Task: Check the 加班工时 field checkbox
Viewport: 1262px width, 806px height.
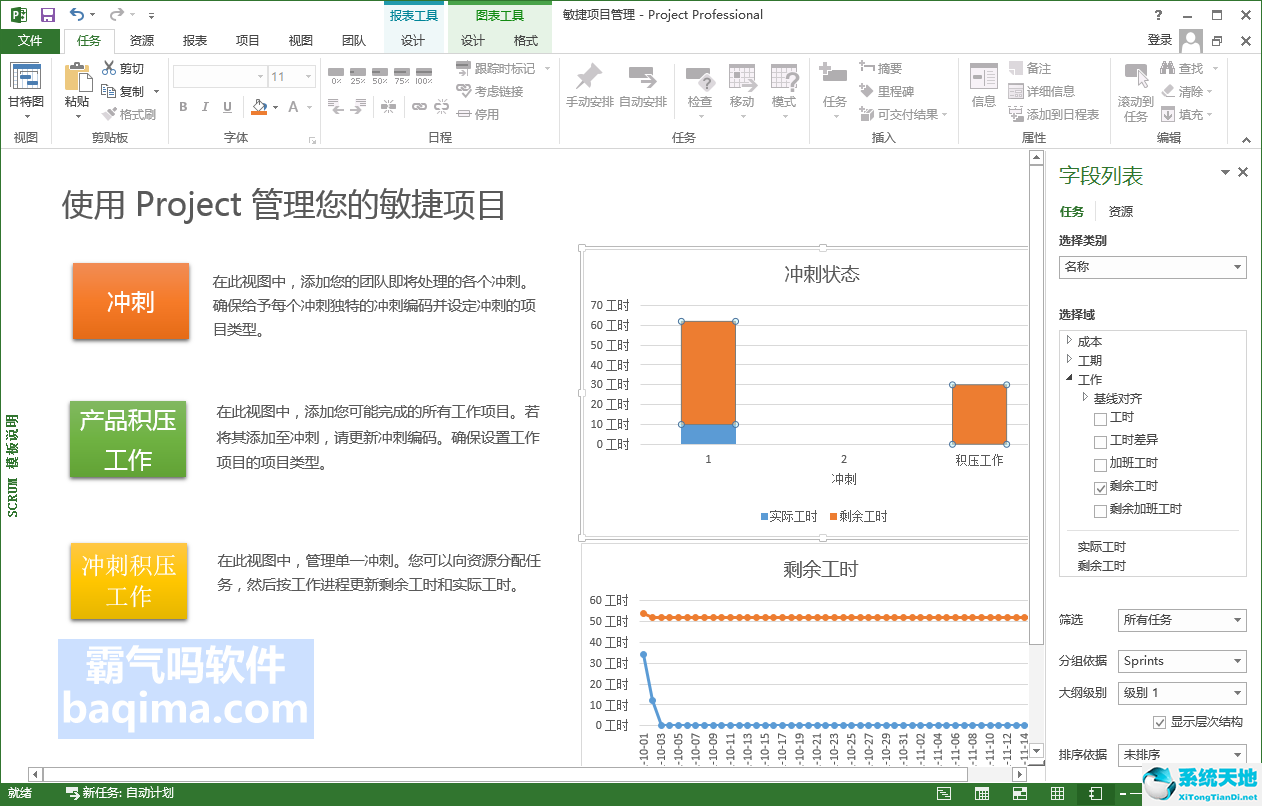Action: click(x=1101, y=464)
